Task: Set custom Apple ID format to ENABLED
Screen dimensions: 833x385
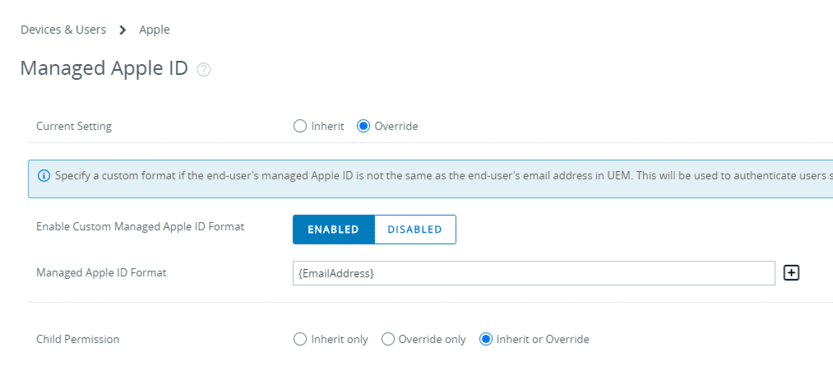Action: coord(334,229)
